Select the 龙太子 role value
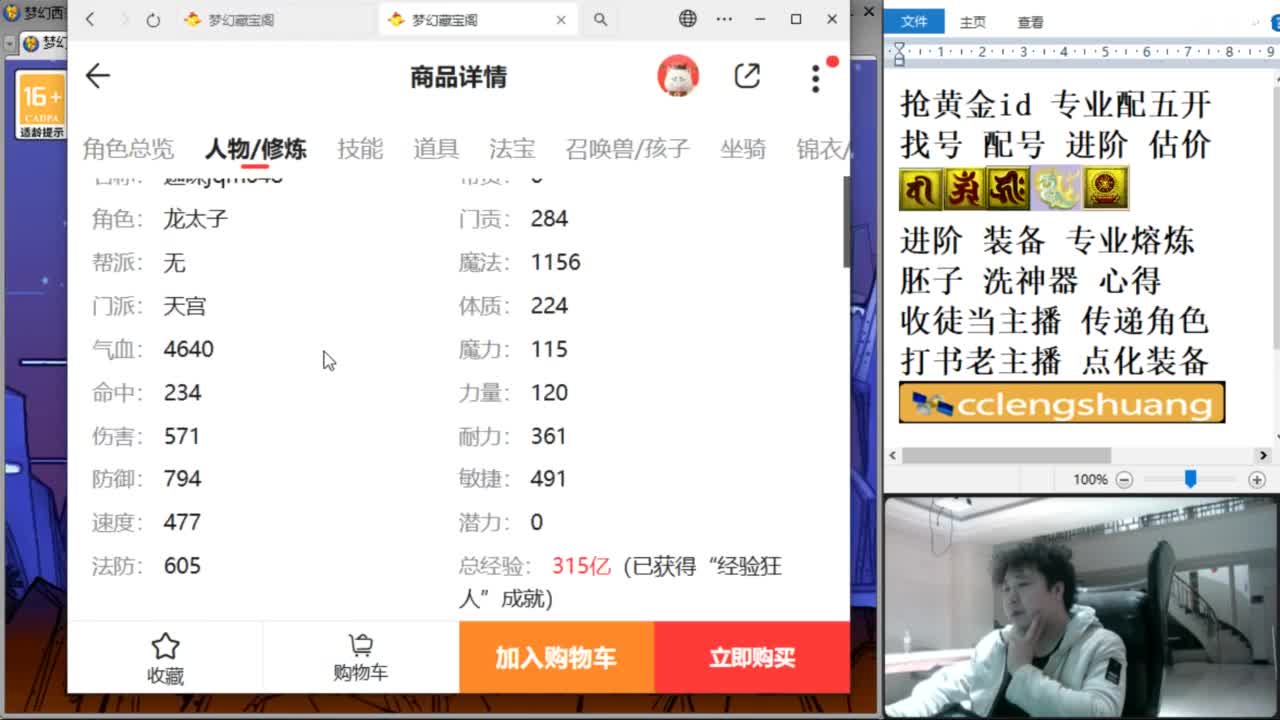Viewport: 1280px width, 720px height. [196, 219]
